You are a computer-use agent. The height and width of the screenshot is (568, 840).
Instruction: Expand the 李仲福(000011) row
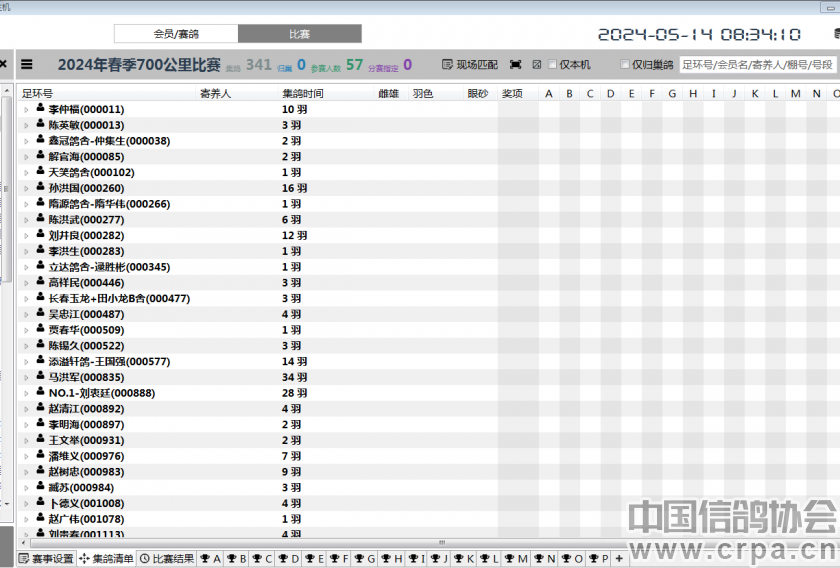pyautogui.click(x=26, y=110)
